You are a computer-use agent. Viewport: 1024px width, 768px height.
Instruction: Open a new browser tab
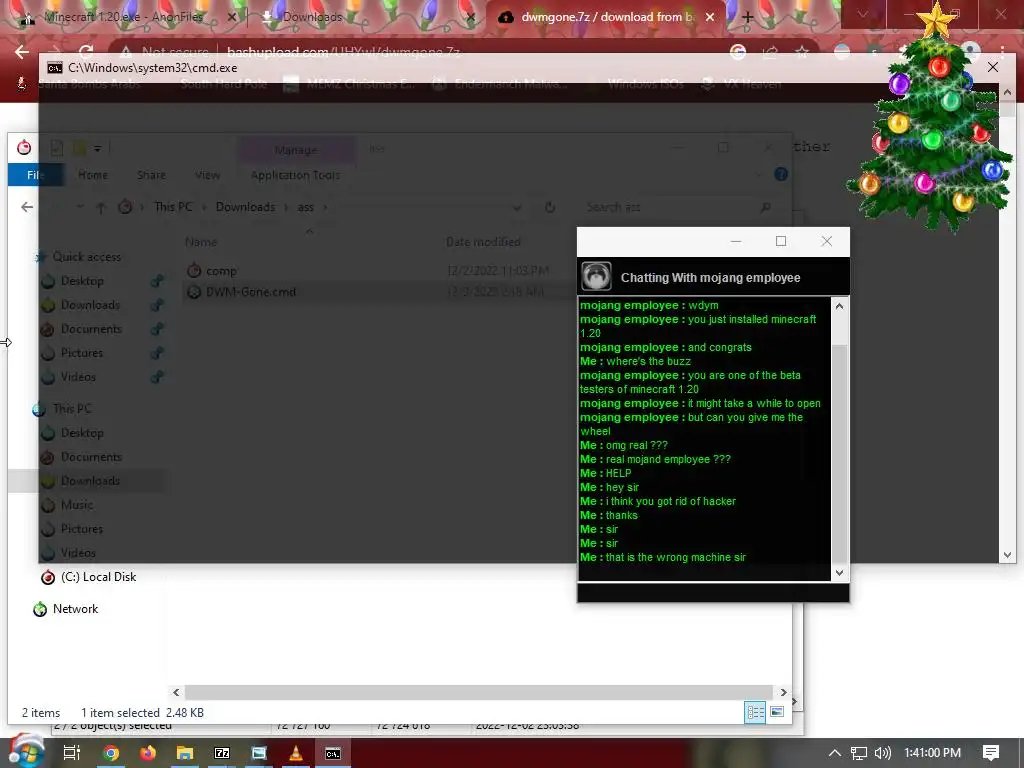pyautogui.click(x=748, y=17)
